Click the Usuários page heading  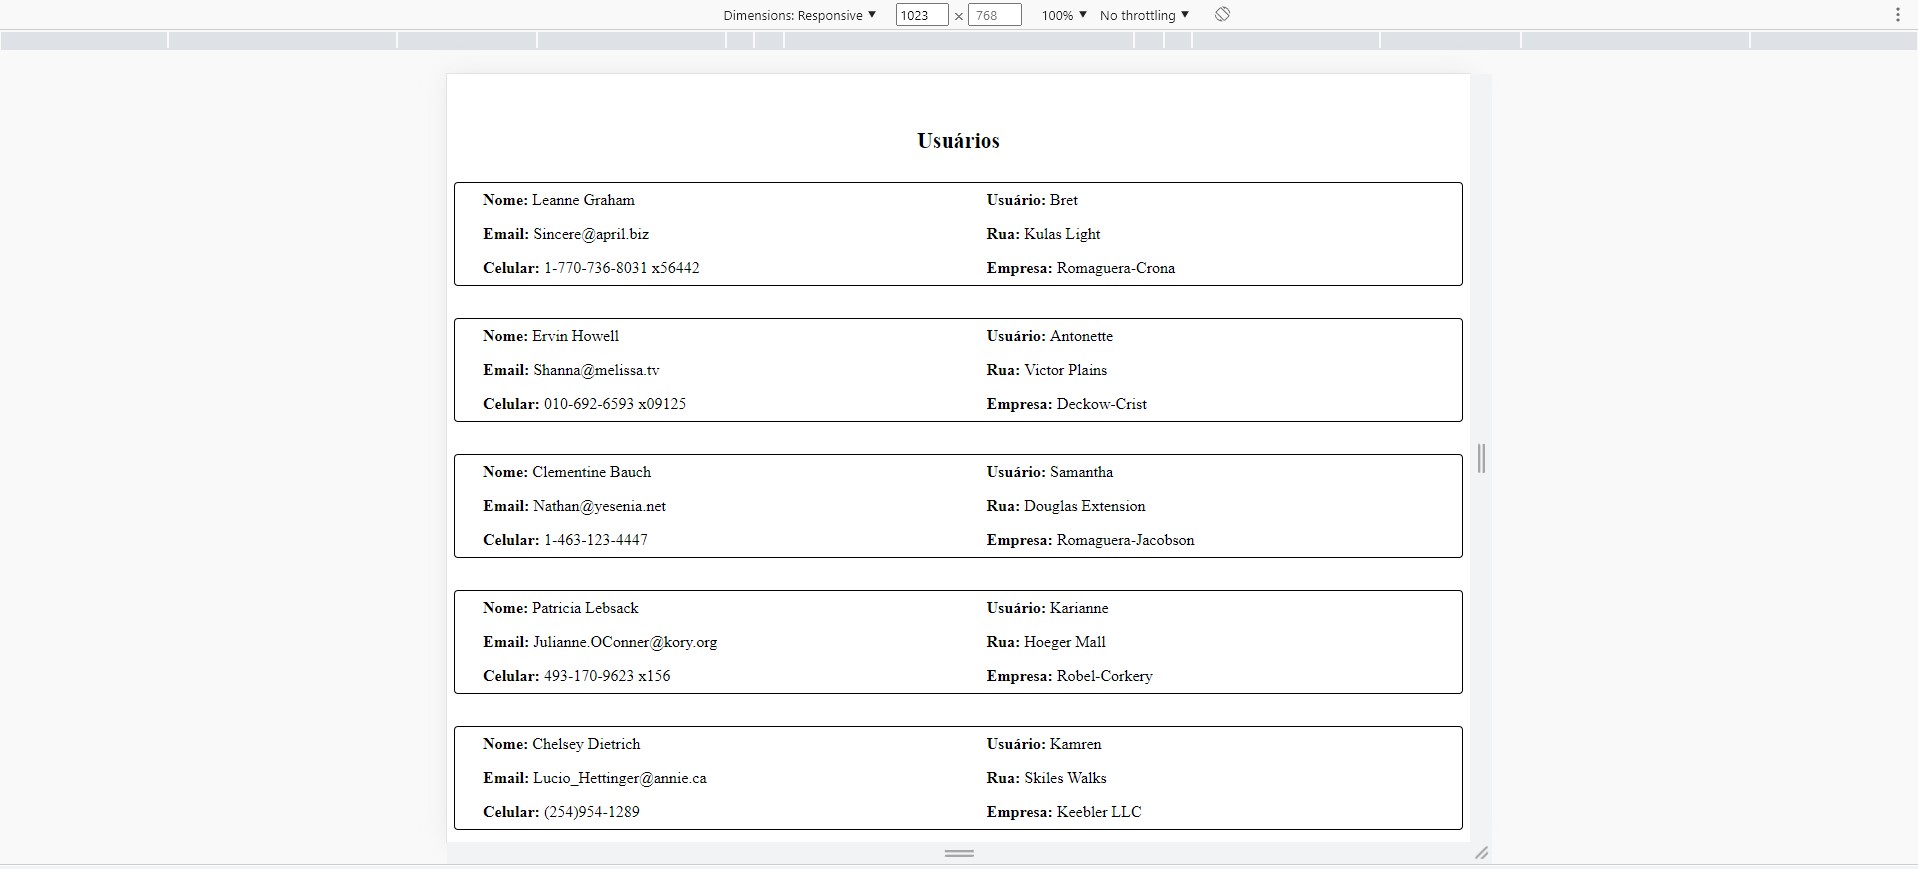click(958, 141)
